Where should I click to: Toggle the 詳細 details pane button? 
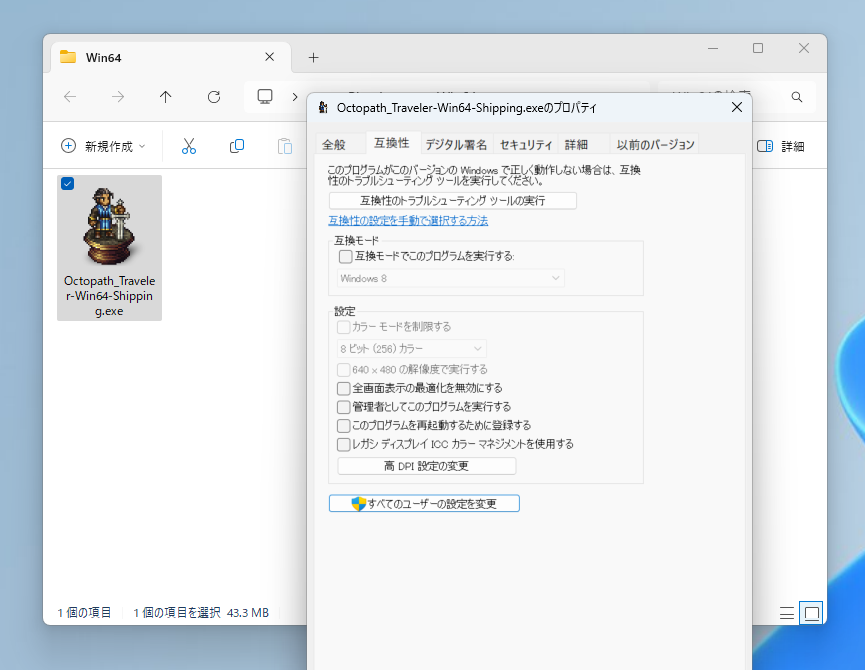point(781,146)
